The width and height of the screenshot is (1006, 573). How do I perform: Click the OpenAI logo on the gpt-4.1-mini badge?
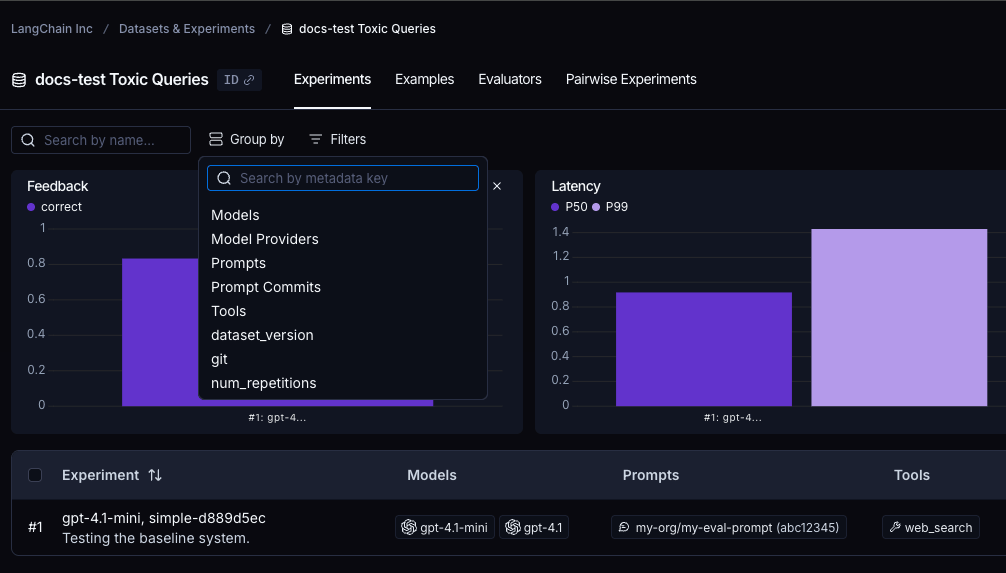click(x=409, y=527)
